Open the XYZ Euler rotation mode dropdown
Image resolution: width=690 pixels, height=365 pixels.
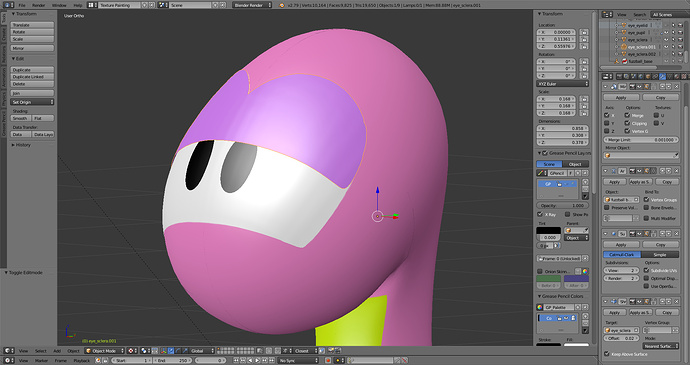pyautogui.click(x=562, y=84)
